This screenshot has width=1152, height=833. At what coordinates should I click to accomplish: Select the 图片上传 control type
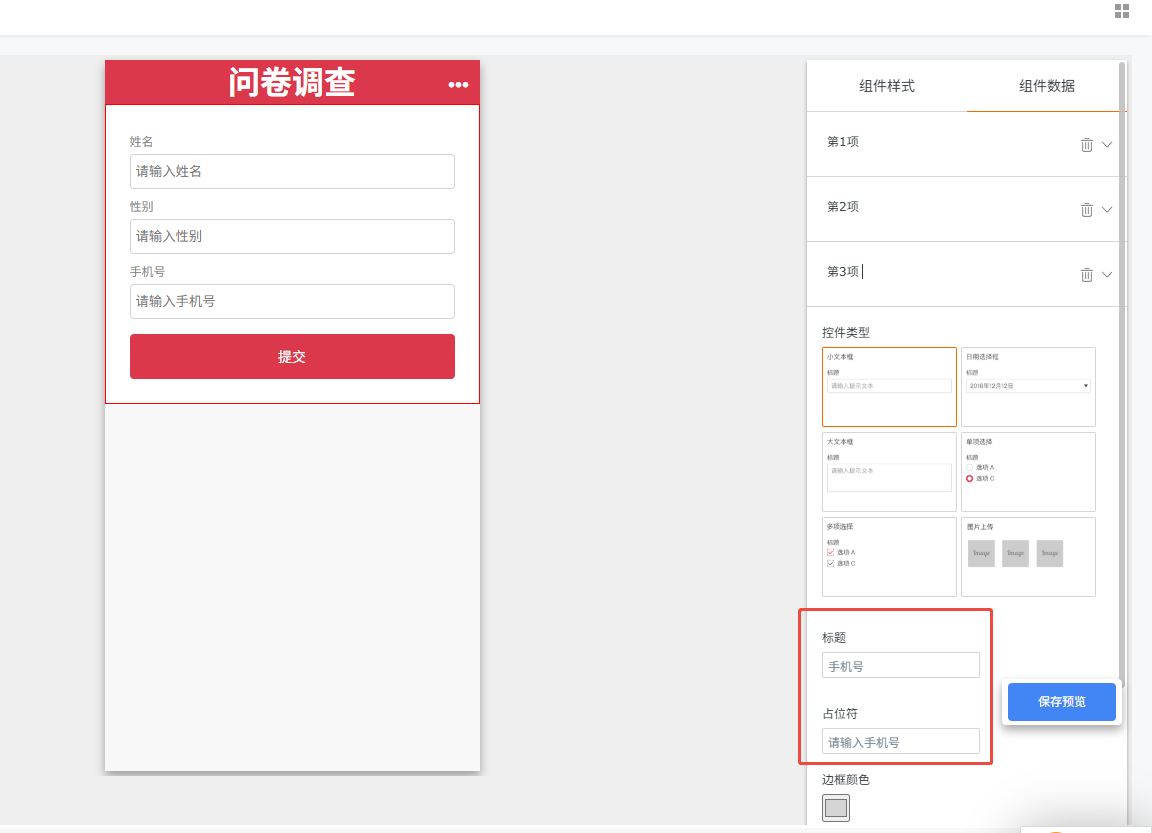pos(1028,557)
